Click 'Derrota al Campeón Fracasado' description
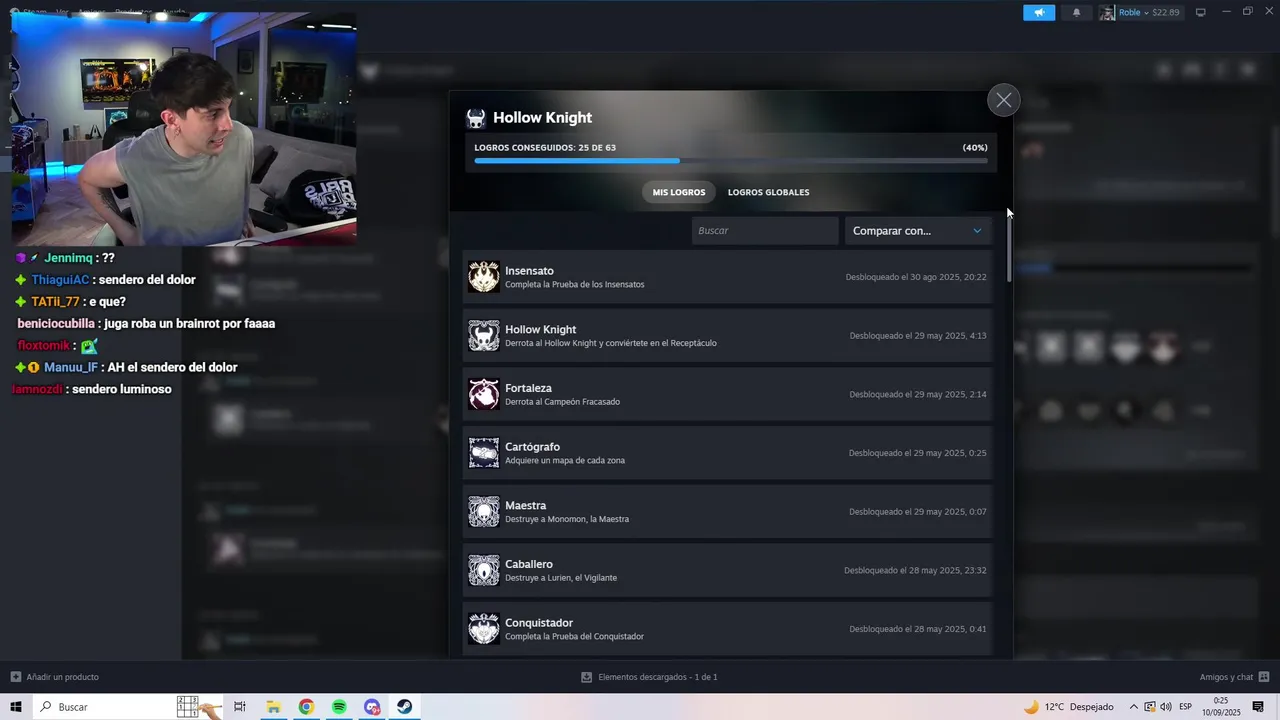1280x720 pixels. click(x=562, y=402)
